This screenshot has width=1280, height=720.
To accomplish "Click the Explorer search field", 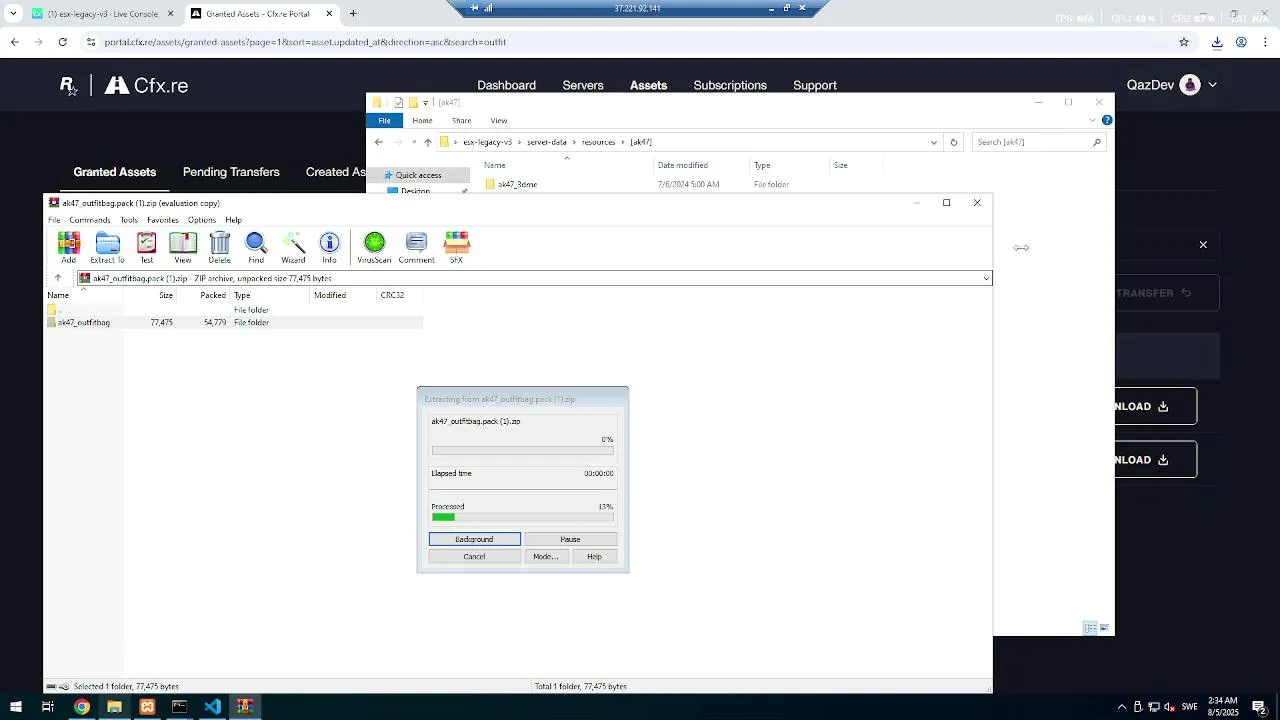I will click(x=1039, y=142).
